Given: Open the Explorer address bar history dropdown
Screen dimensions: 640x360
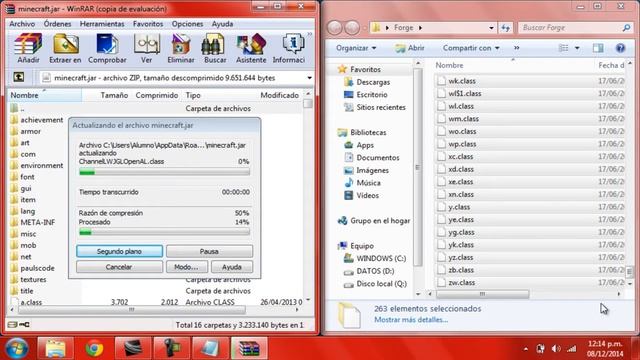Looking at the screenshot, I should click(x=491, y=28).
